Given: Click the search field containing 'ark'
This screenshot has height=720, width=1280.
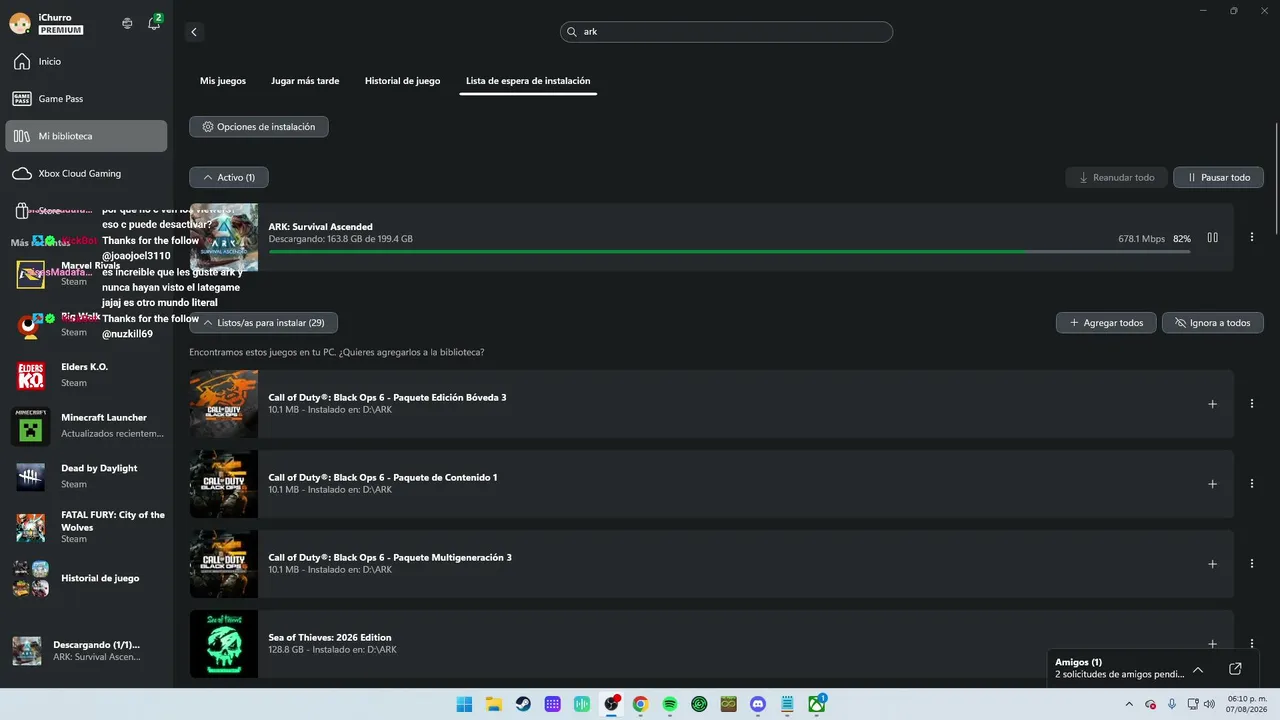Looking at the screenshot, I should click(x=726, y=32).
